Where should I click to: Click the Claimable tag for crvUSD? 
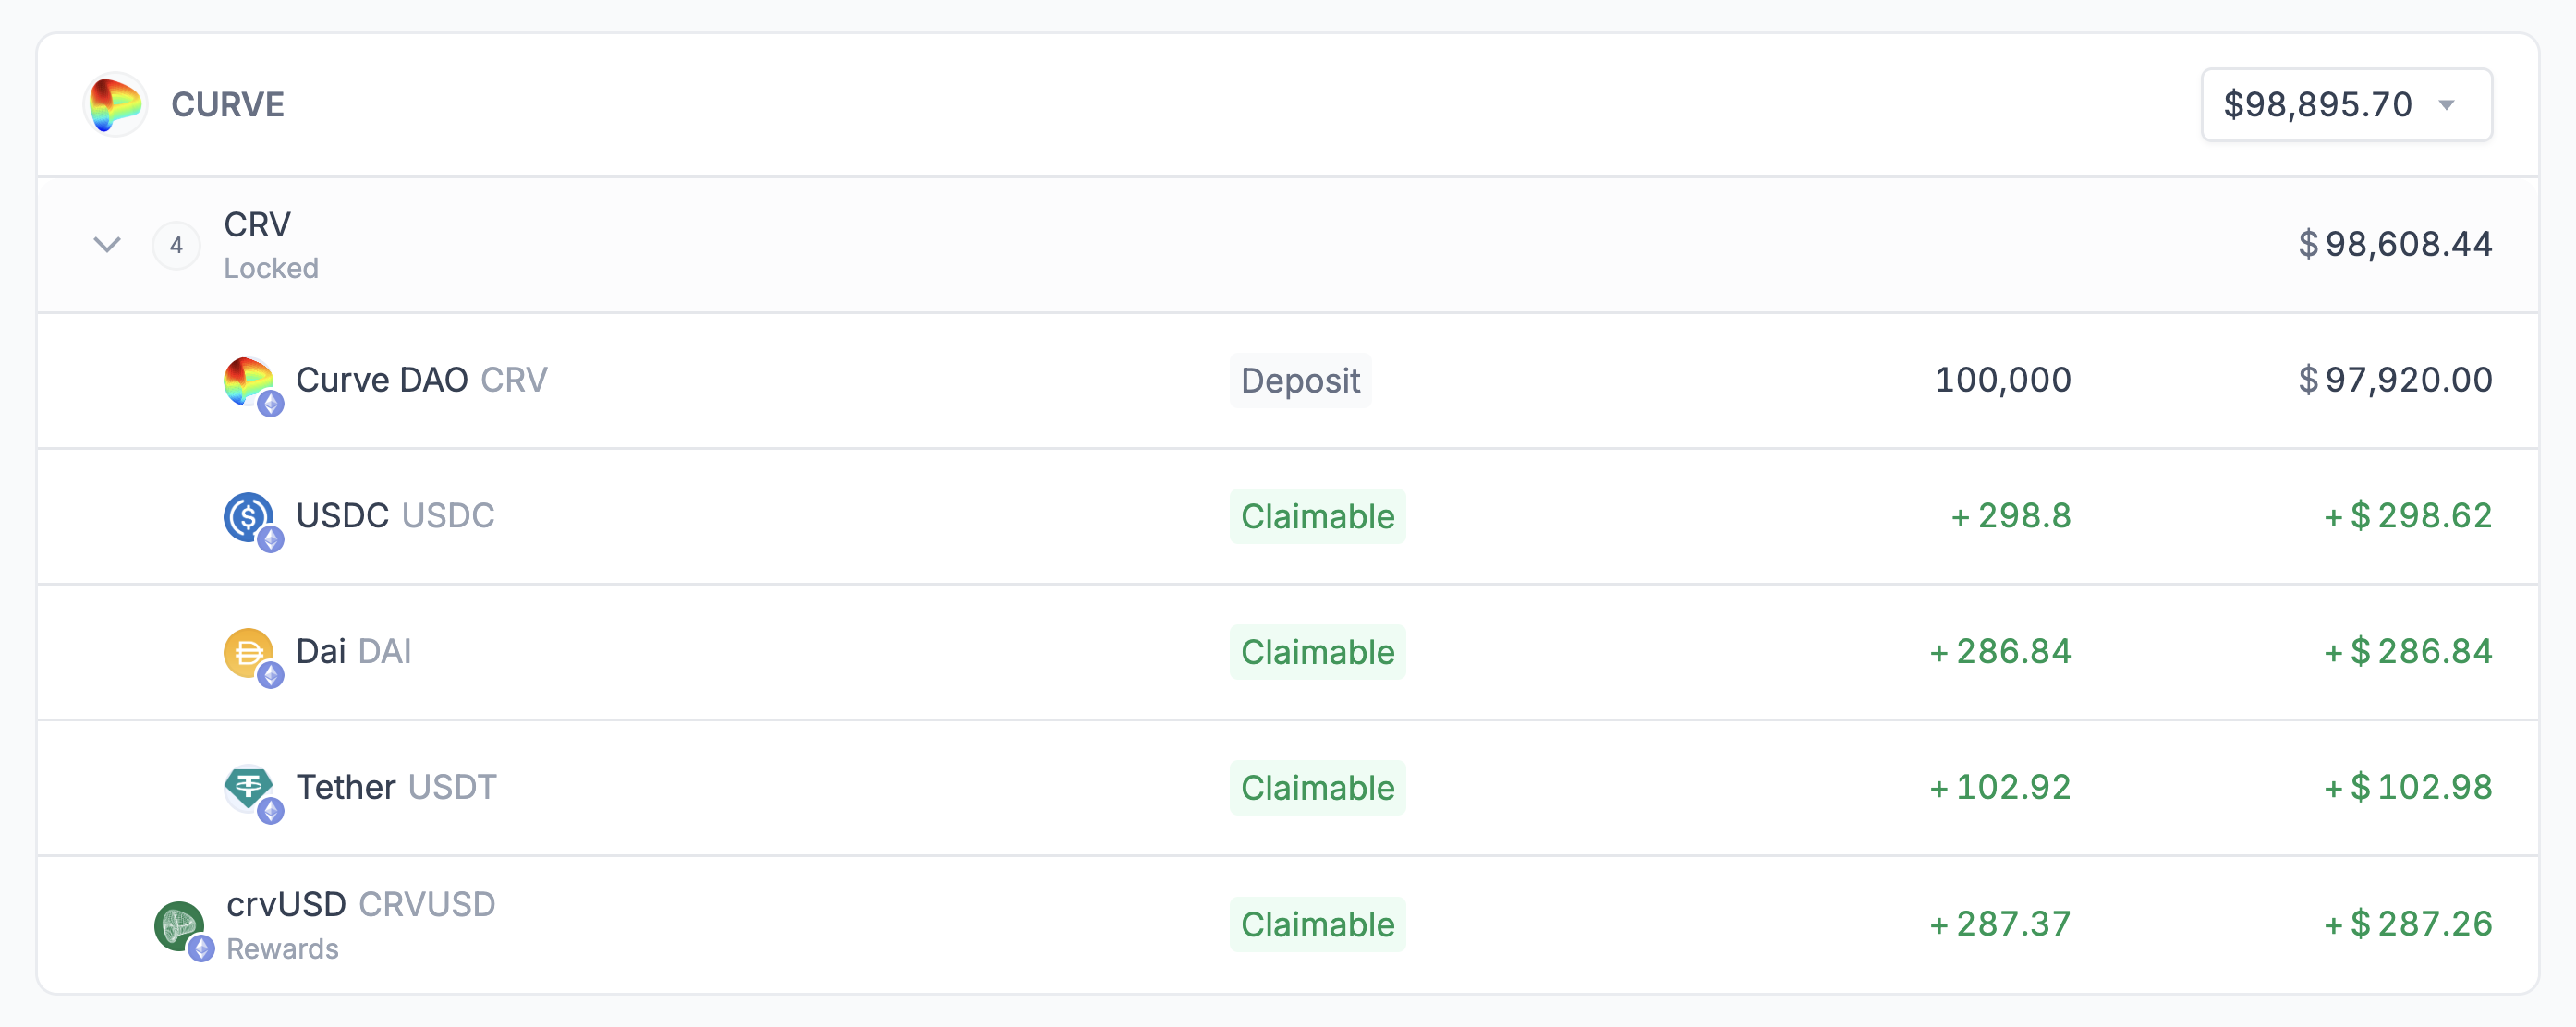pyautogui.click(x=1317, y=925)
